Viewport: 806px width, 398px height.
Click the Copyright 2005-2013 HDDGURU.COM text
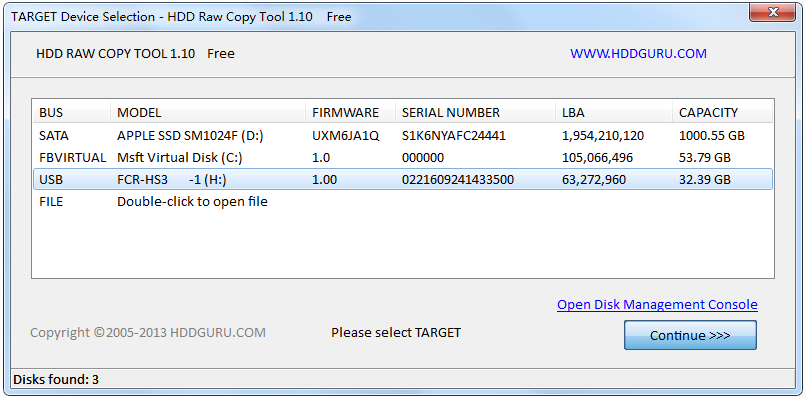[148, 333]
